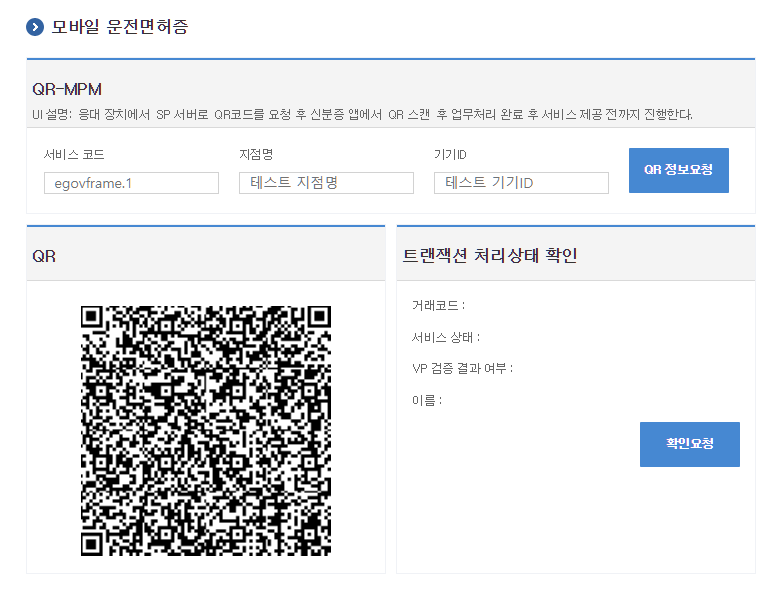This screenshot has height=597, width=780.
Task: Click the 거래코드 field label
Action: coord(438,305)
